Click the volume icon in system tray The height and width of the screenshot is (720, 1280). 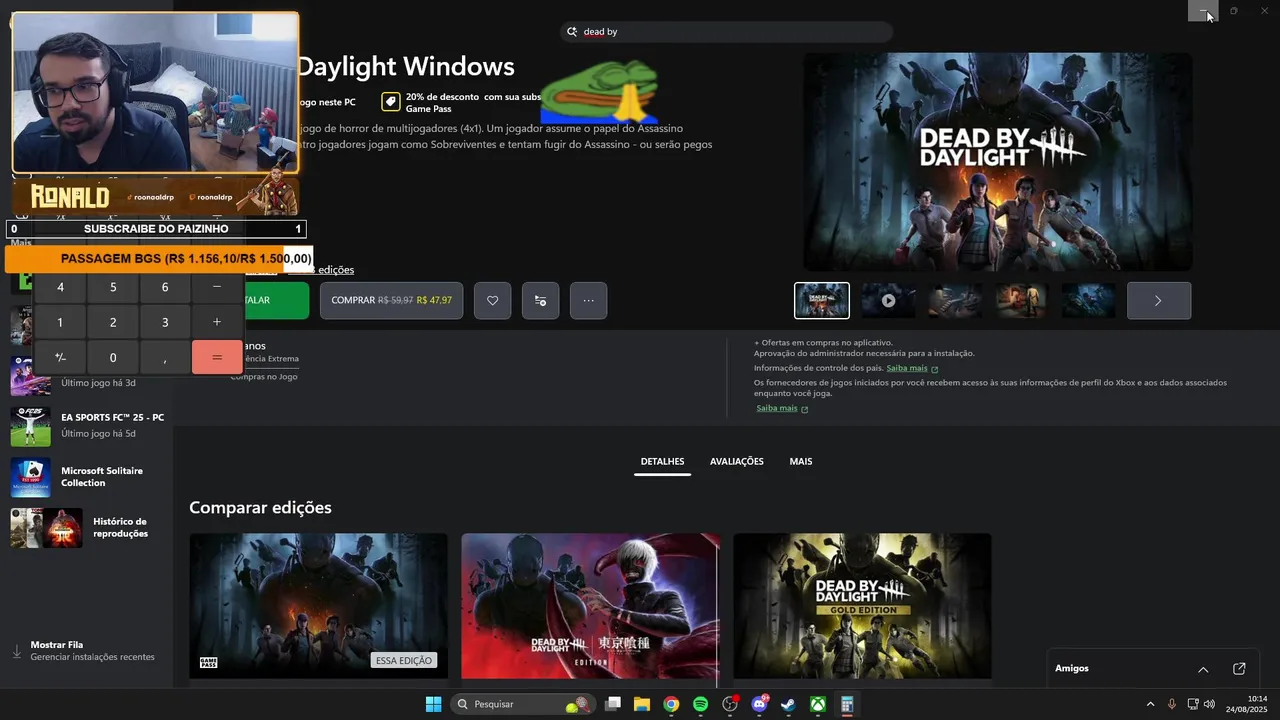pyautogui.click(x=1210, y=704)
